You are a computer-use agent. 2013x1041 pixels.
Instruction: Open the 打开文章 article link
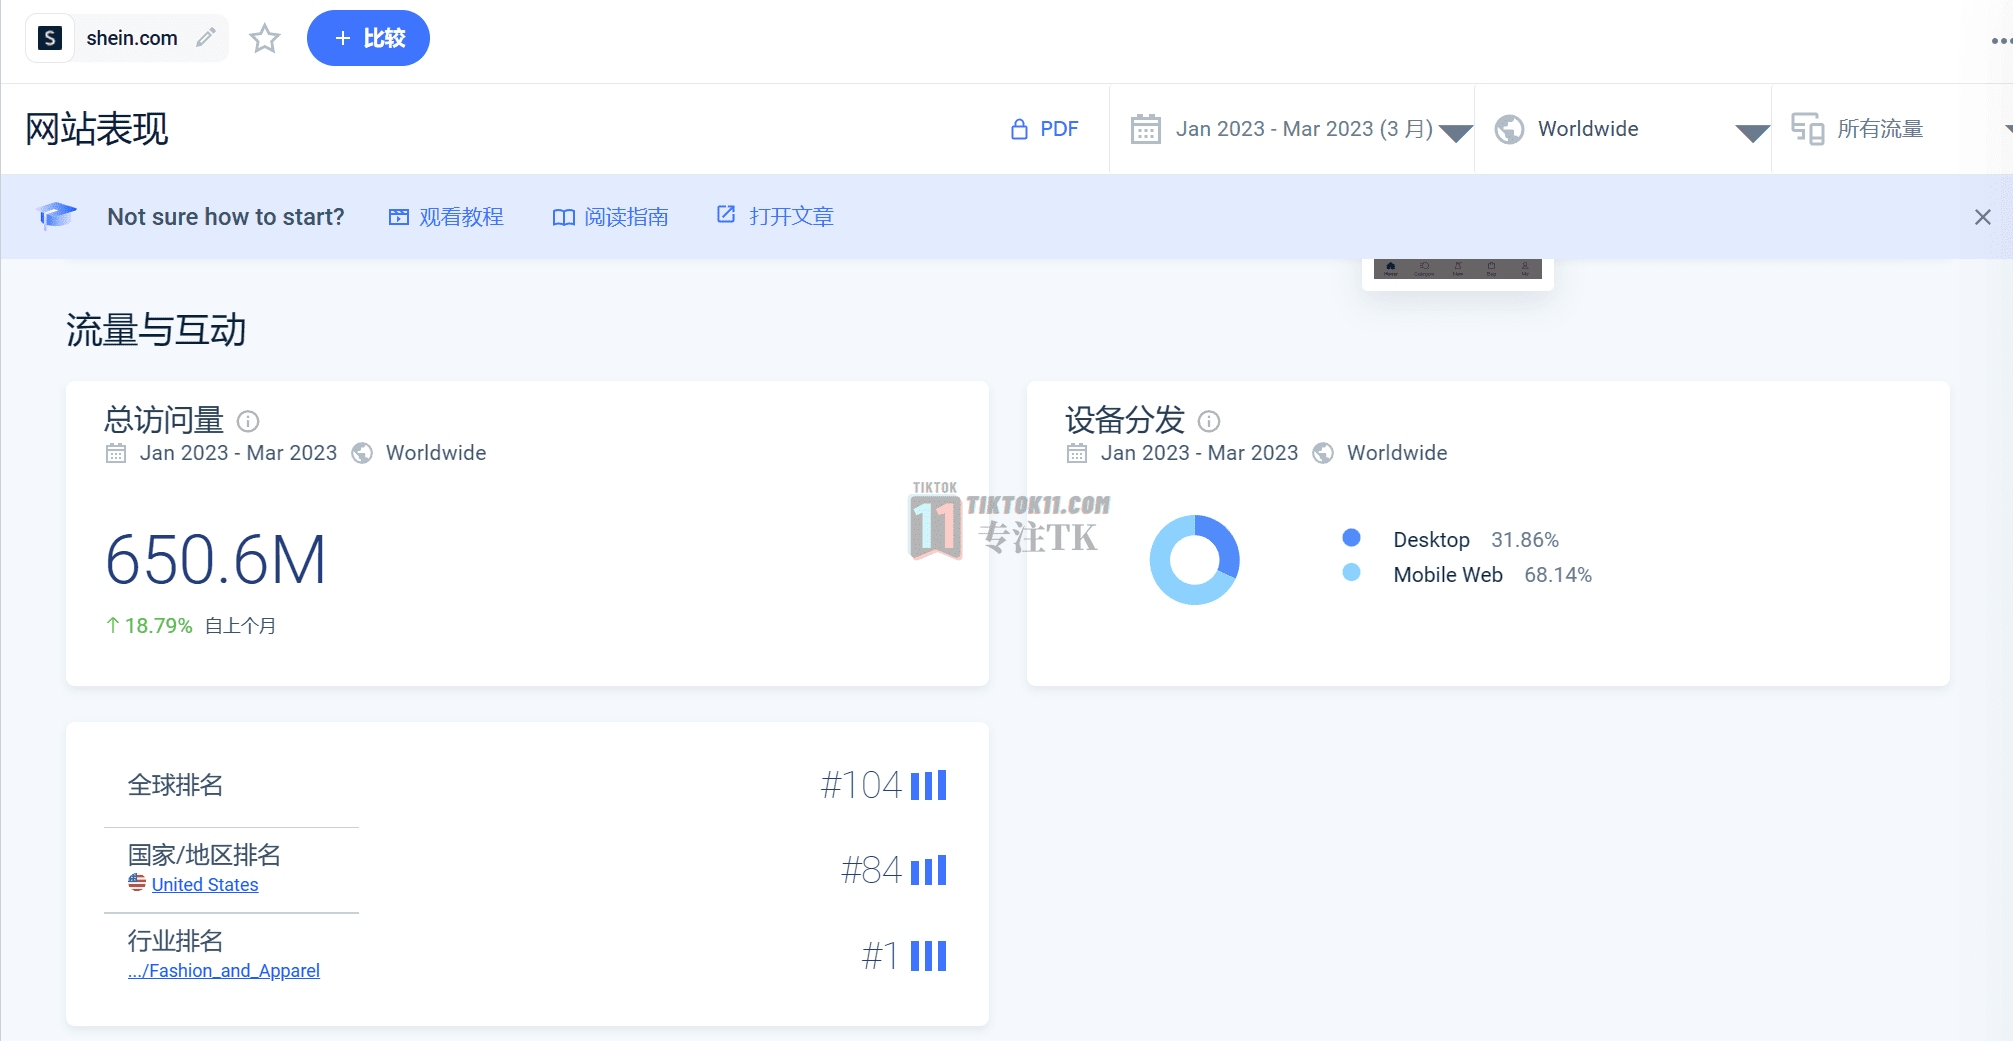coord(775,216)
